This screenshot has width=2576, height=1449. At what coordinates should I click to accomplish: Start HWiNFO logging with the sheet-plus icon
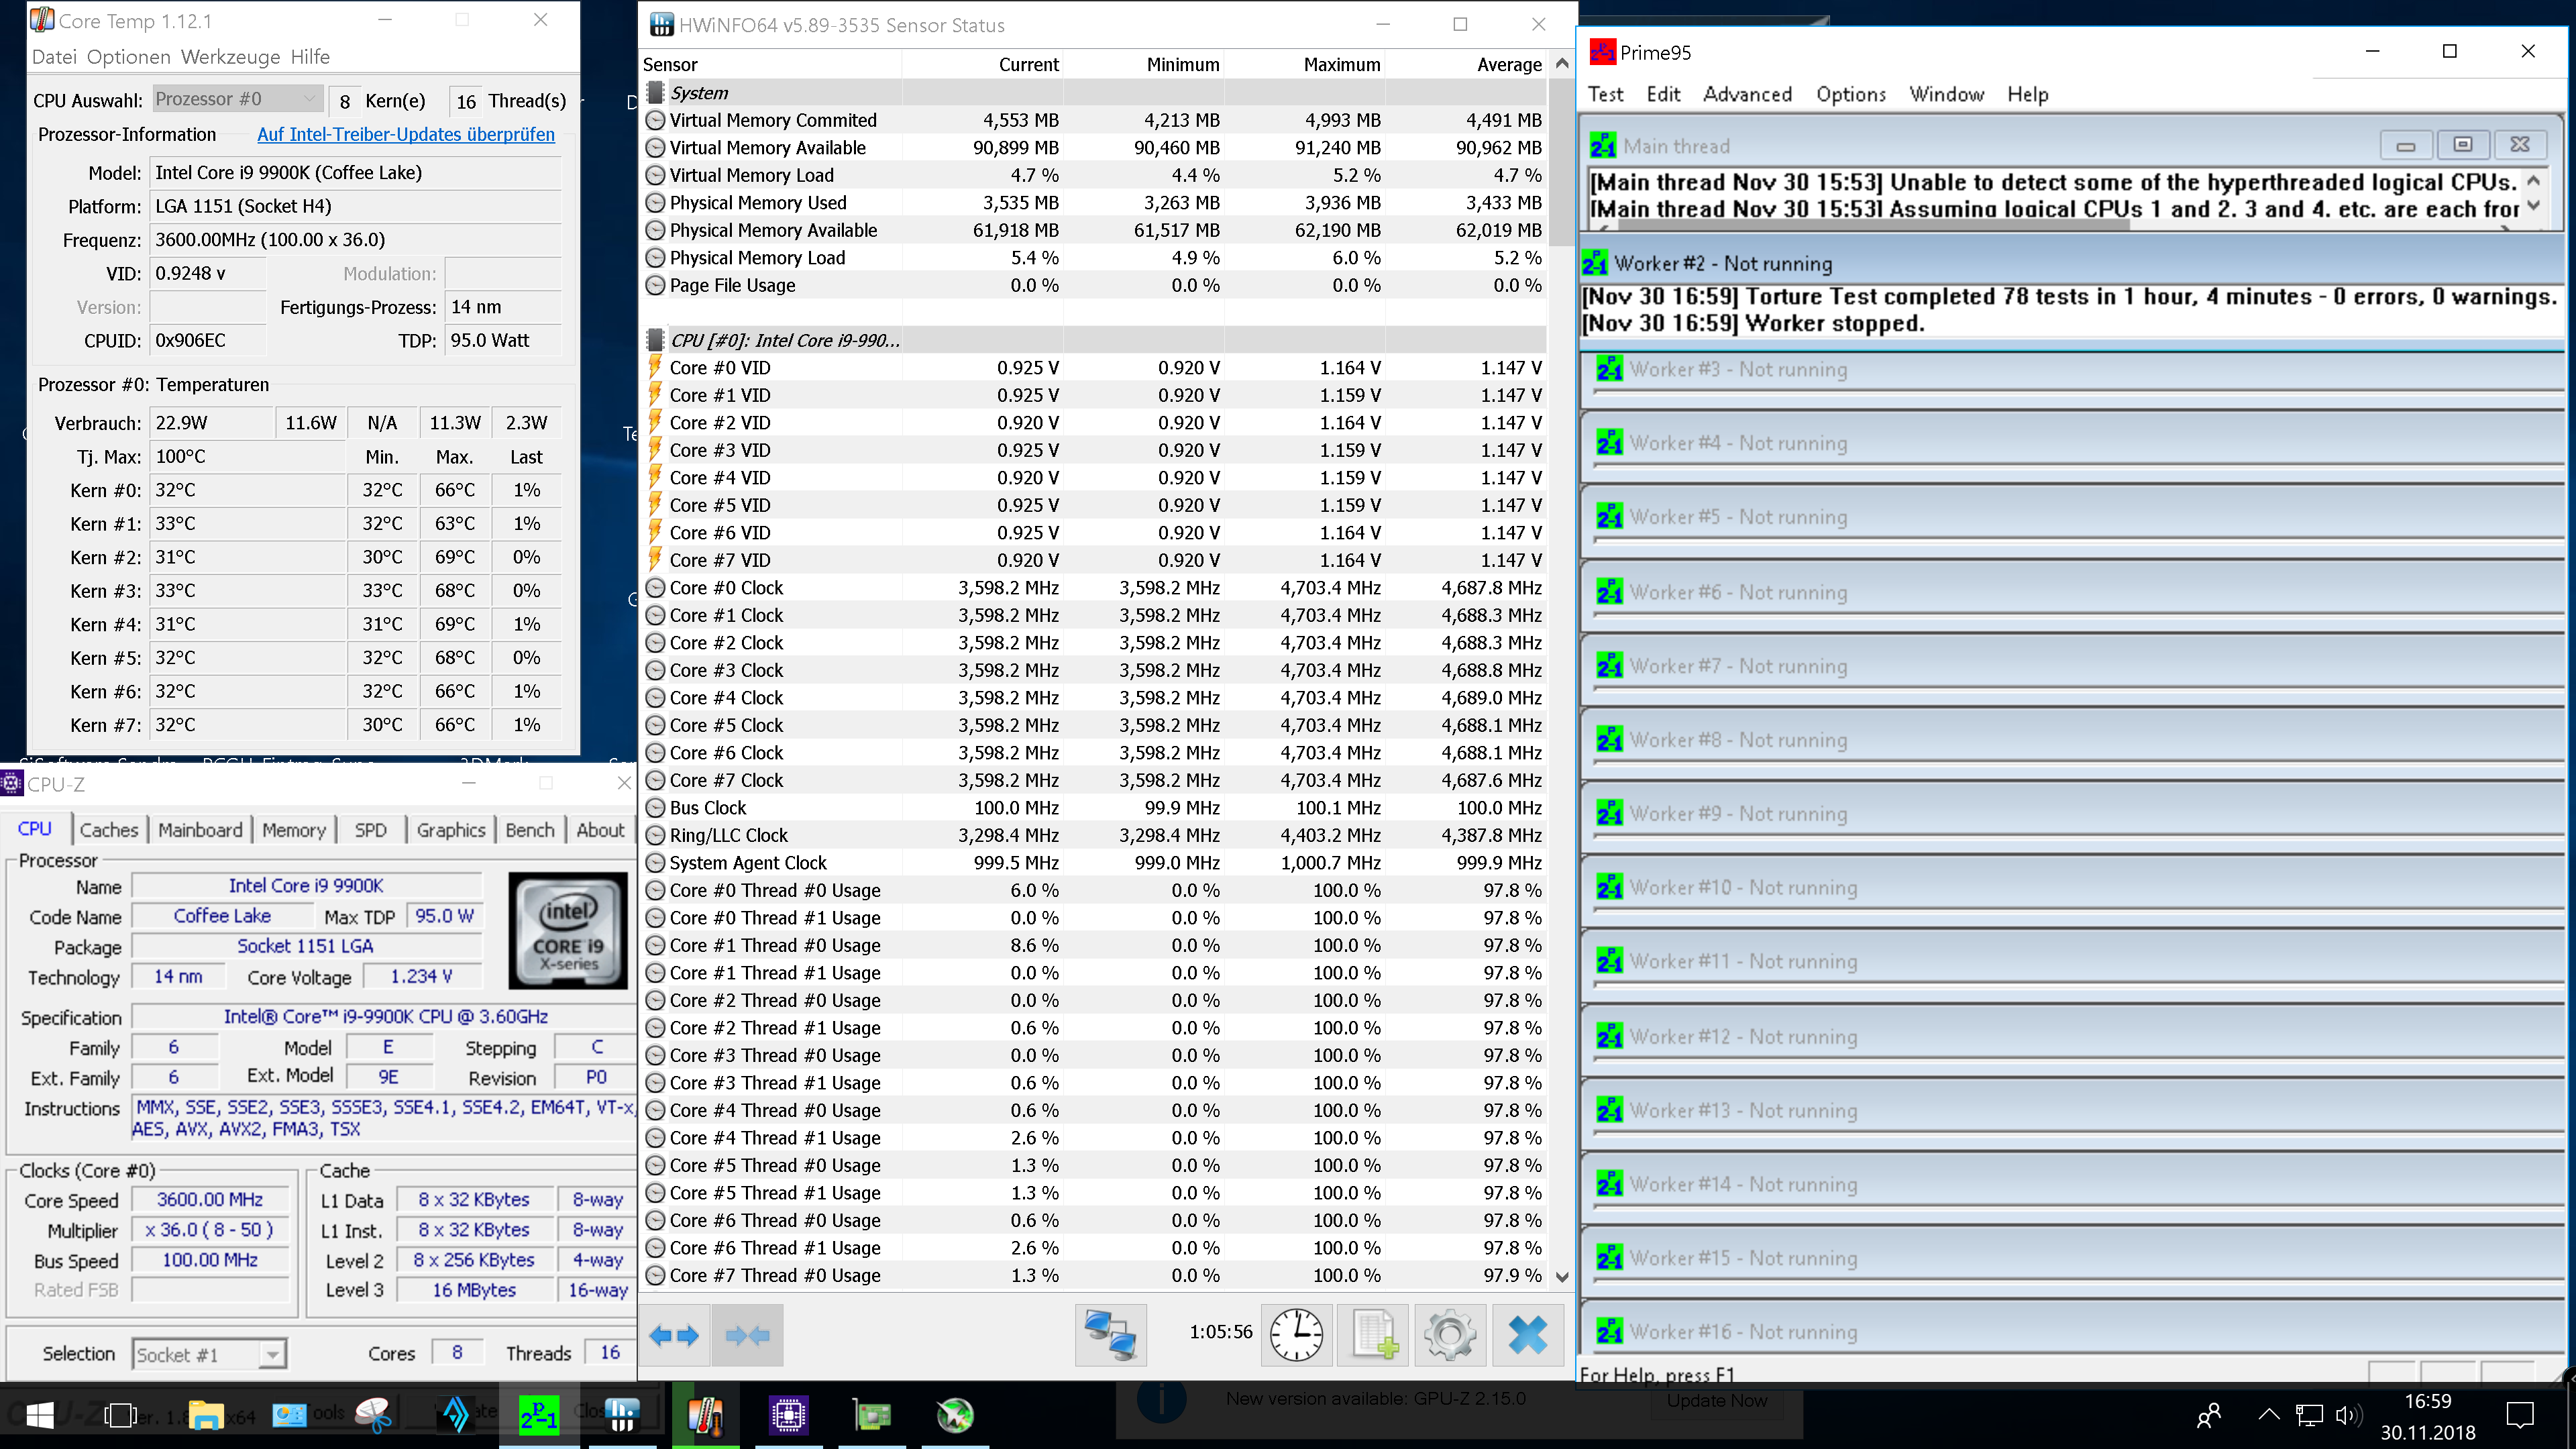tap(1374, 1334)
